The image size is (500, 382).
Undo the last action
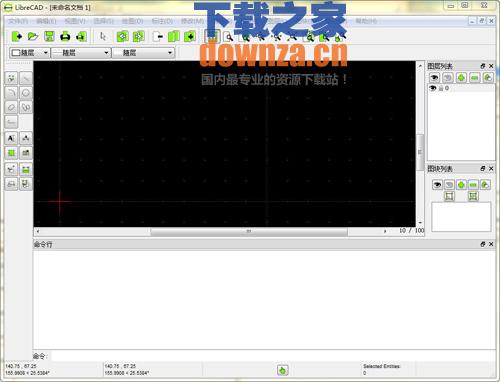pyautogui.click(x=122, y=36)
